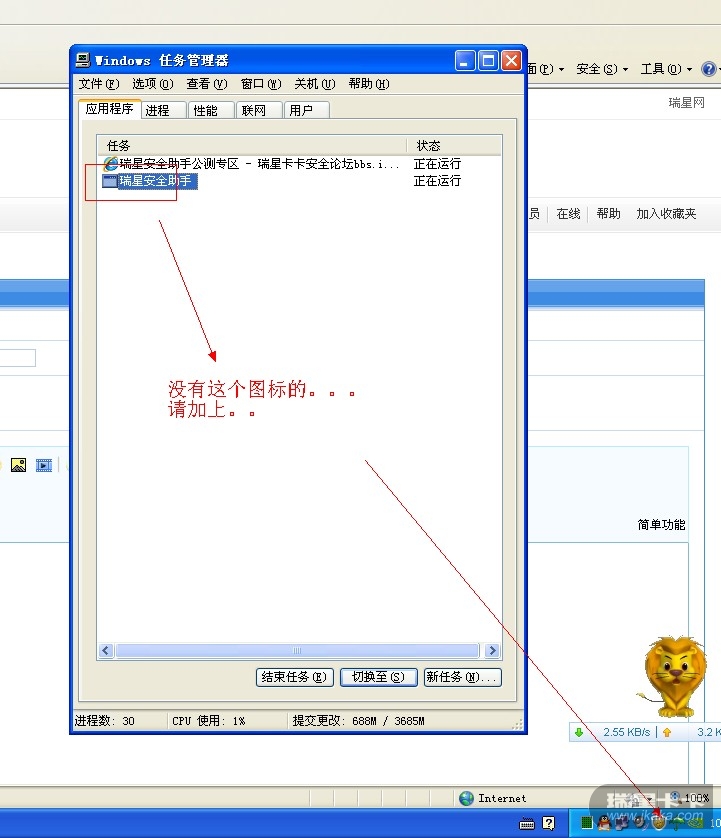
Task: Open the 帮助 menu in Task Manager
Action: 369,84
